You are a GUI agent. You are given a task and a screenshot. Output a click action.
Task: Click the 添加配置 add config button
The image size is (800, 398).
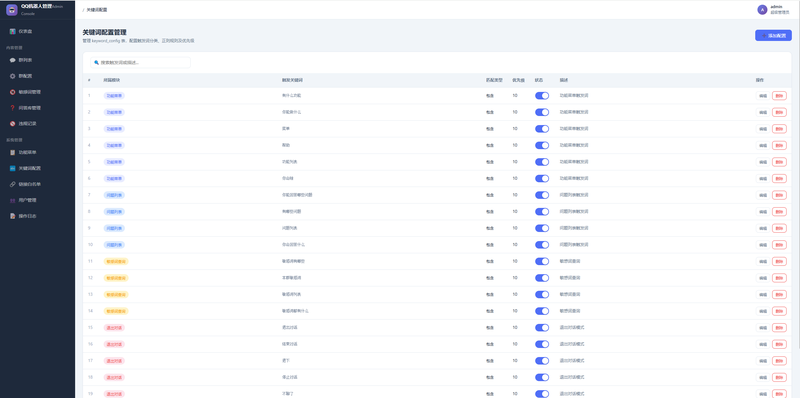pos(773,36)
